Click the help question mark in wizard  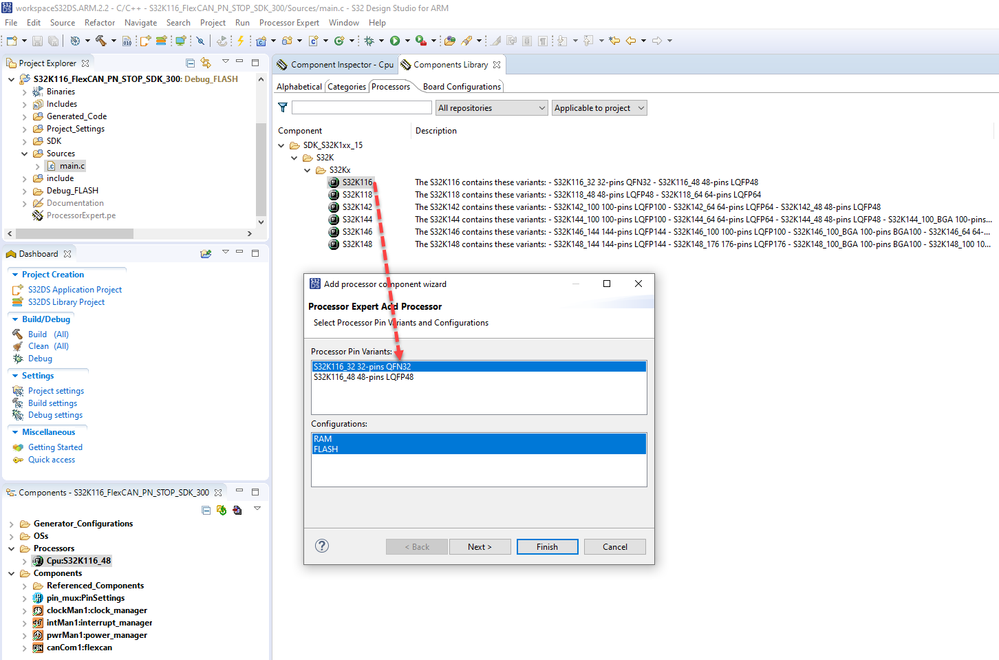[x=322, y=546]
